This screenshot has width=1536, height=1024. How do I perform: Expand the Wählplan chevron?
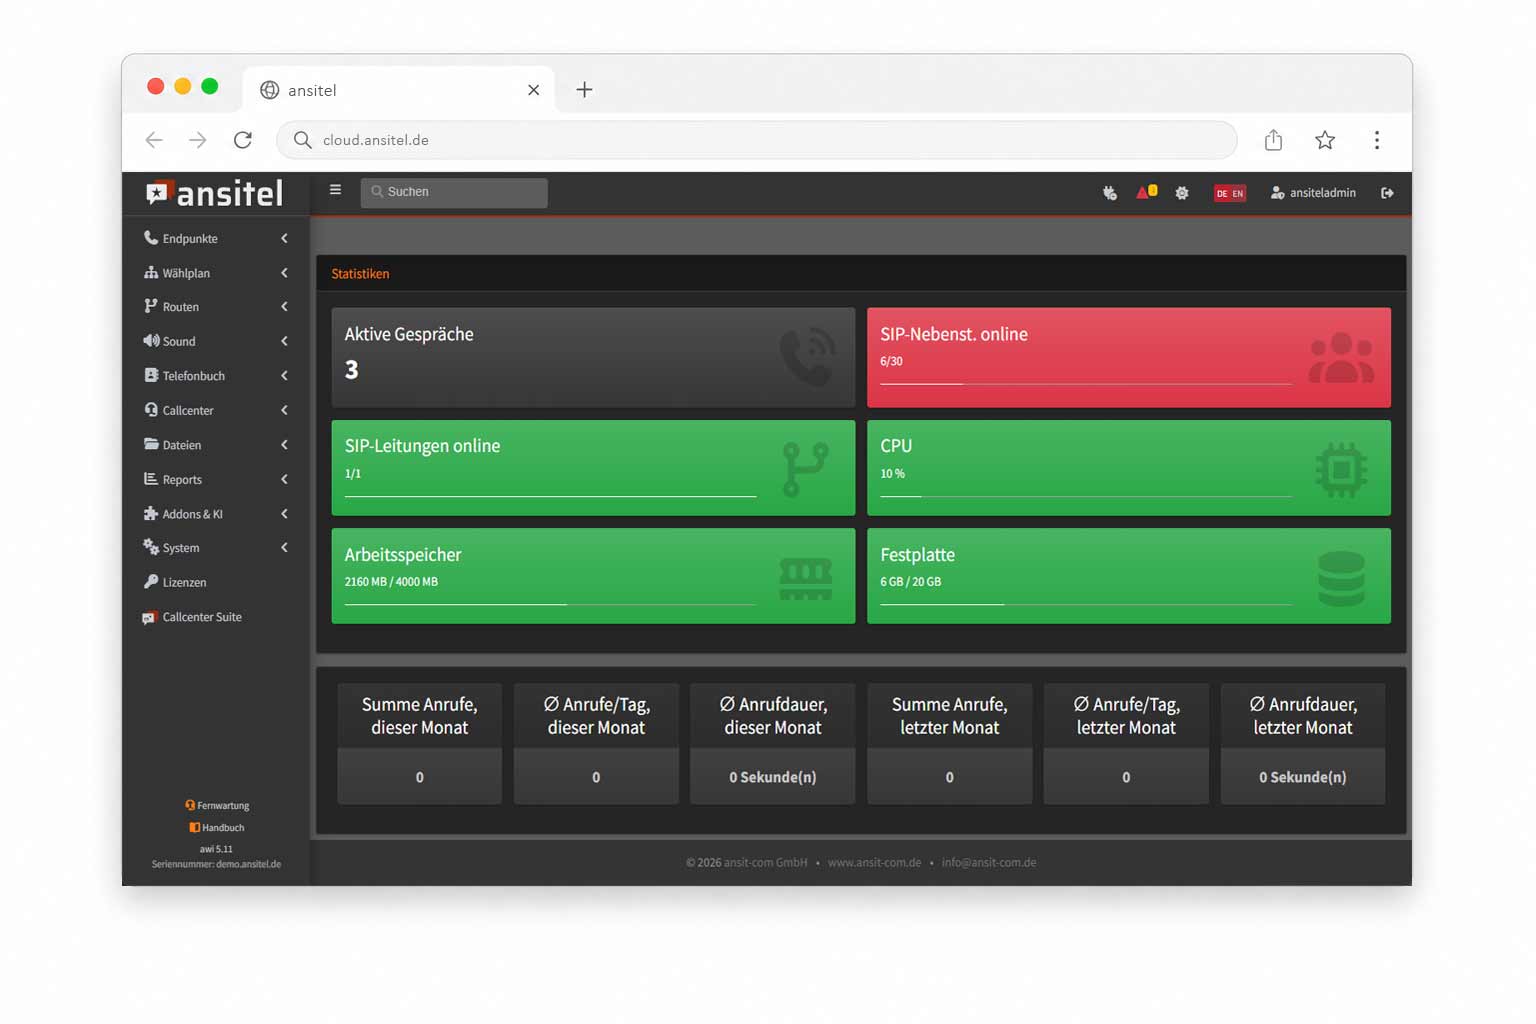click(284, 272)
